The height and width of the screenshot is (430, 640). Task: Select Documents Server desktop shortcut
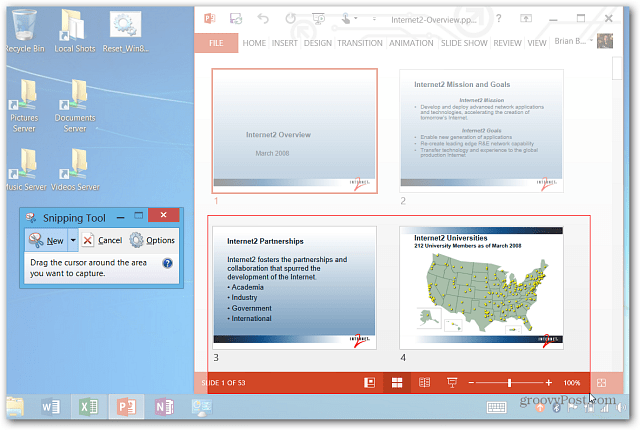click(75, 106)
